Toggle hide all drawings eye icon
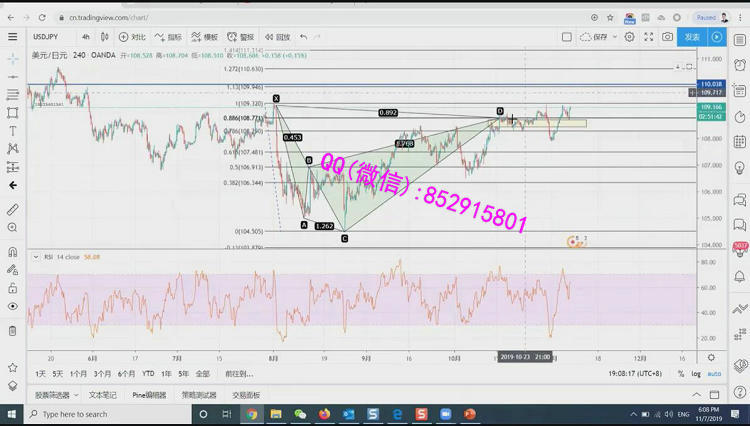750x426 pixels. click(13, 306)
